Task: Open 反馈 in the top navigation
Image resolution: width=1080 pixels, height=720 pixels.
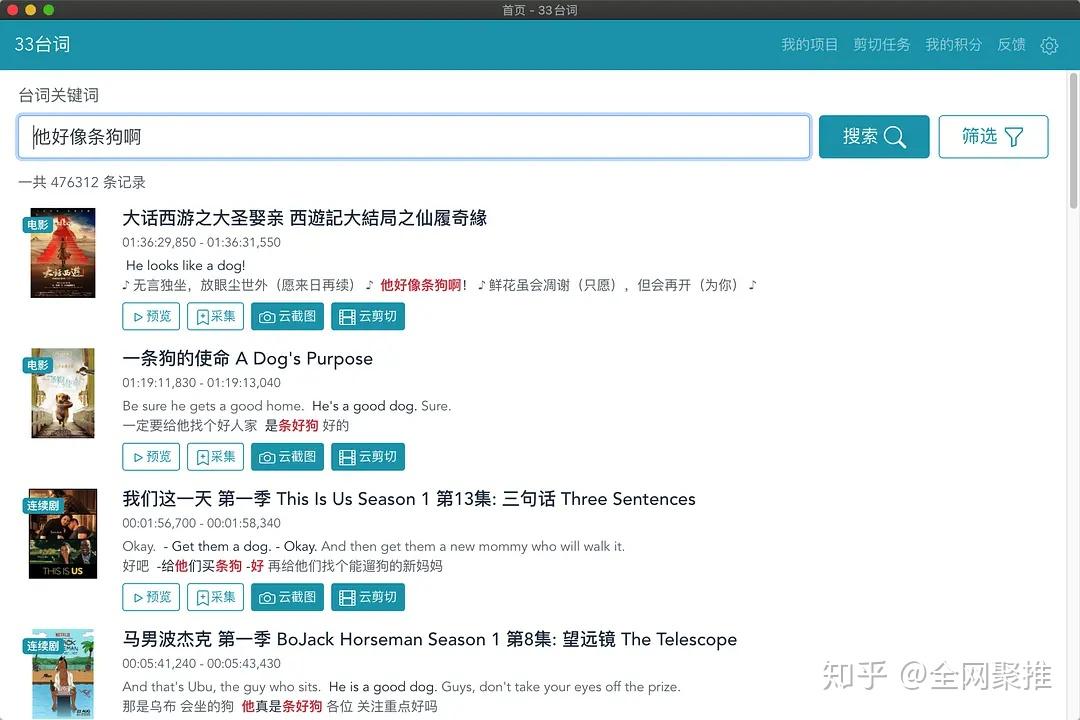Action: [1011, 45]
